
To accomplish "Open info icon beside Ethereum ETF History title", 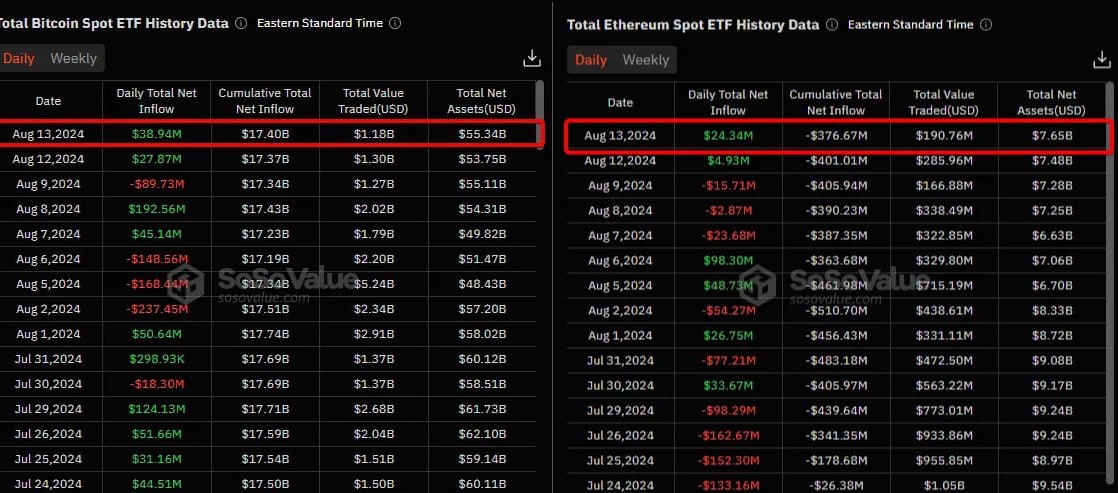I will click(832, 24).
